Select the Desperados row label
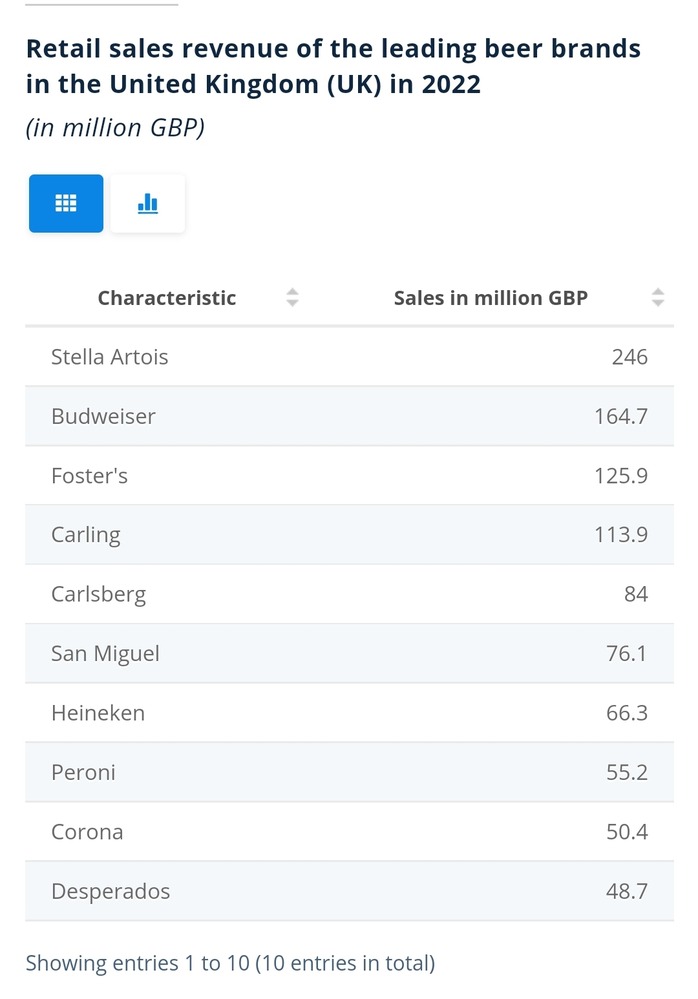This screenshot has height=999, width=698. click(110, 891)
